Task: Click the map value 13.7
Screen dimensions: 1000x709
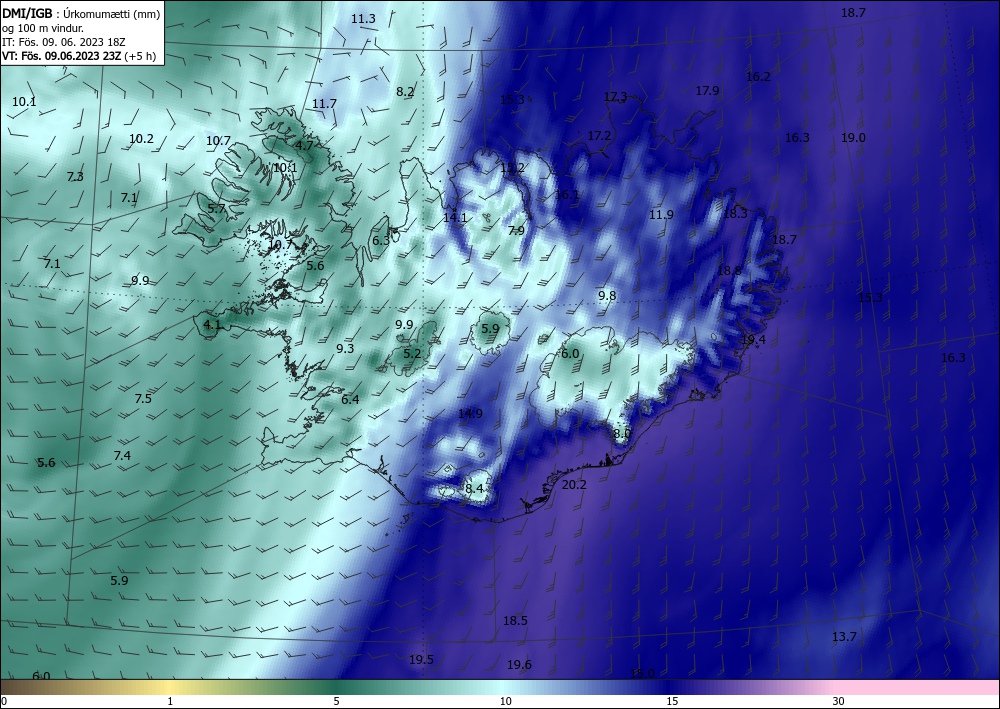Action: [844, 636]
